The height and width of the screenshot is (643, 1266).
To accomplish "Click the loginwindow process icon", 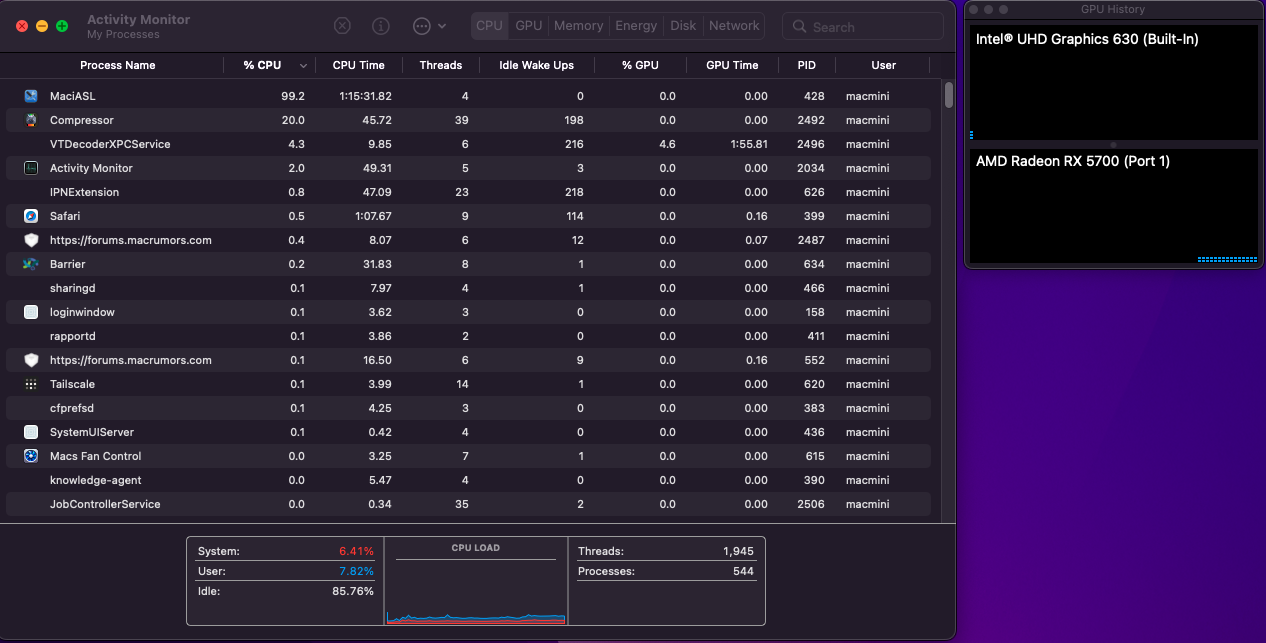I will tap(31, 312).
